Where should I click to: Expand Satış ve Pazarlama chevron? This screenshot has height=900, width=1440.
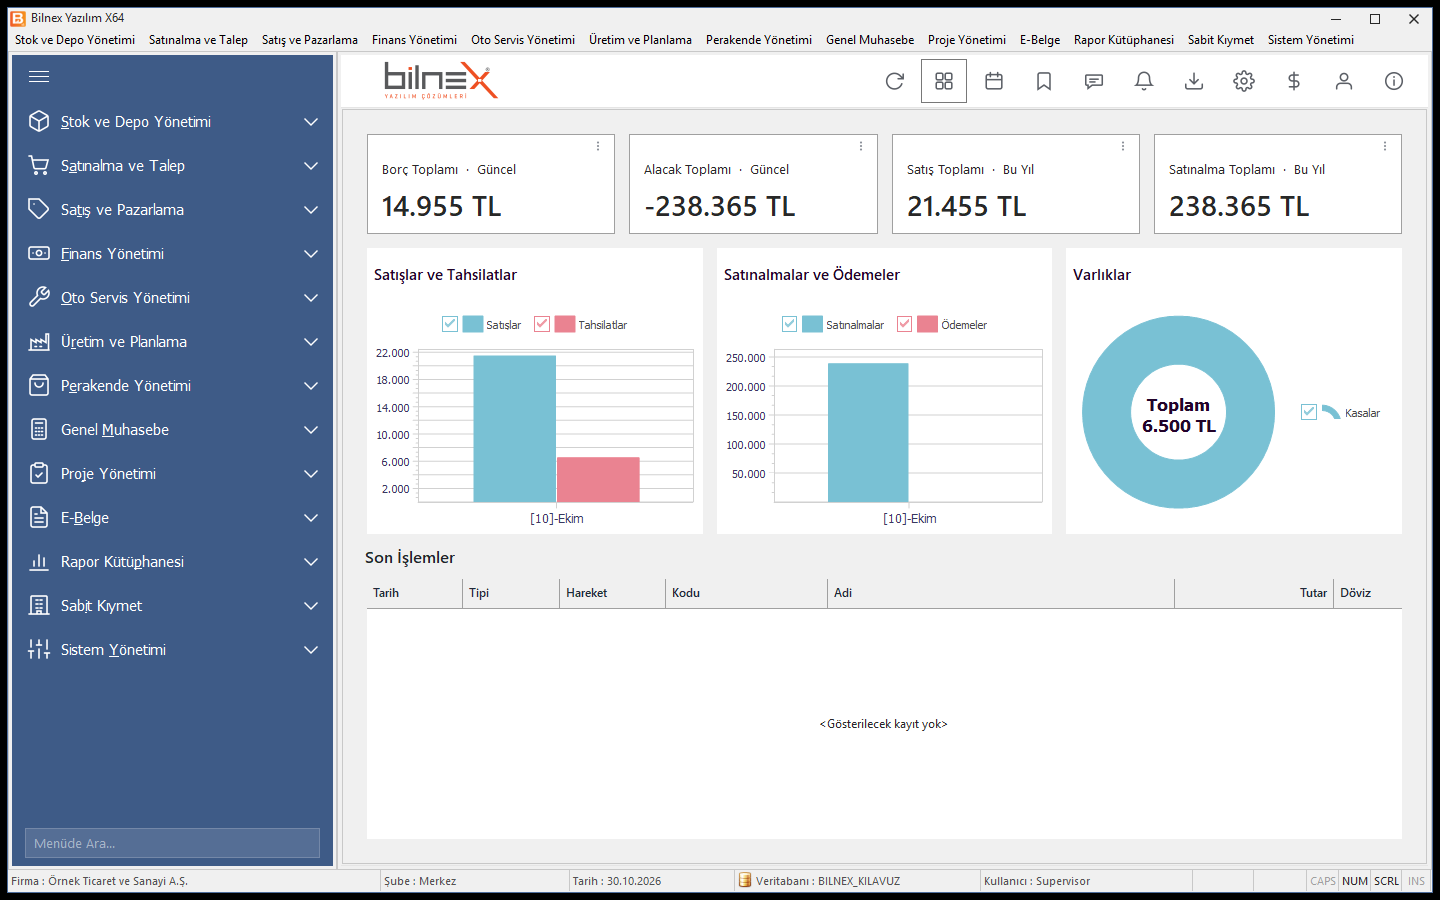tap(311, 210)
